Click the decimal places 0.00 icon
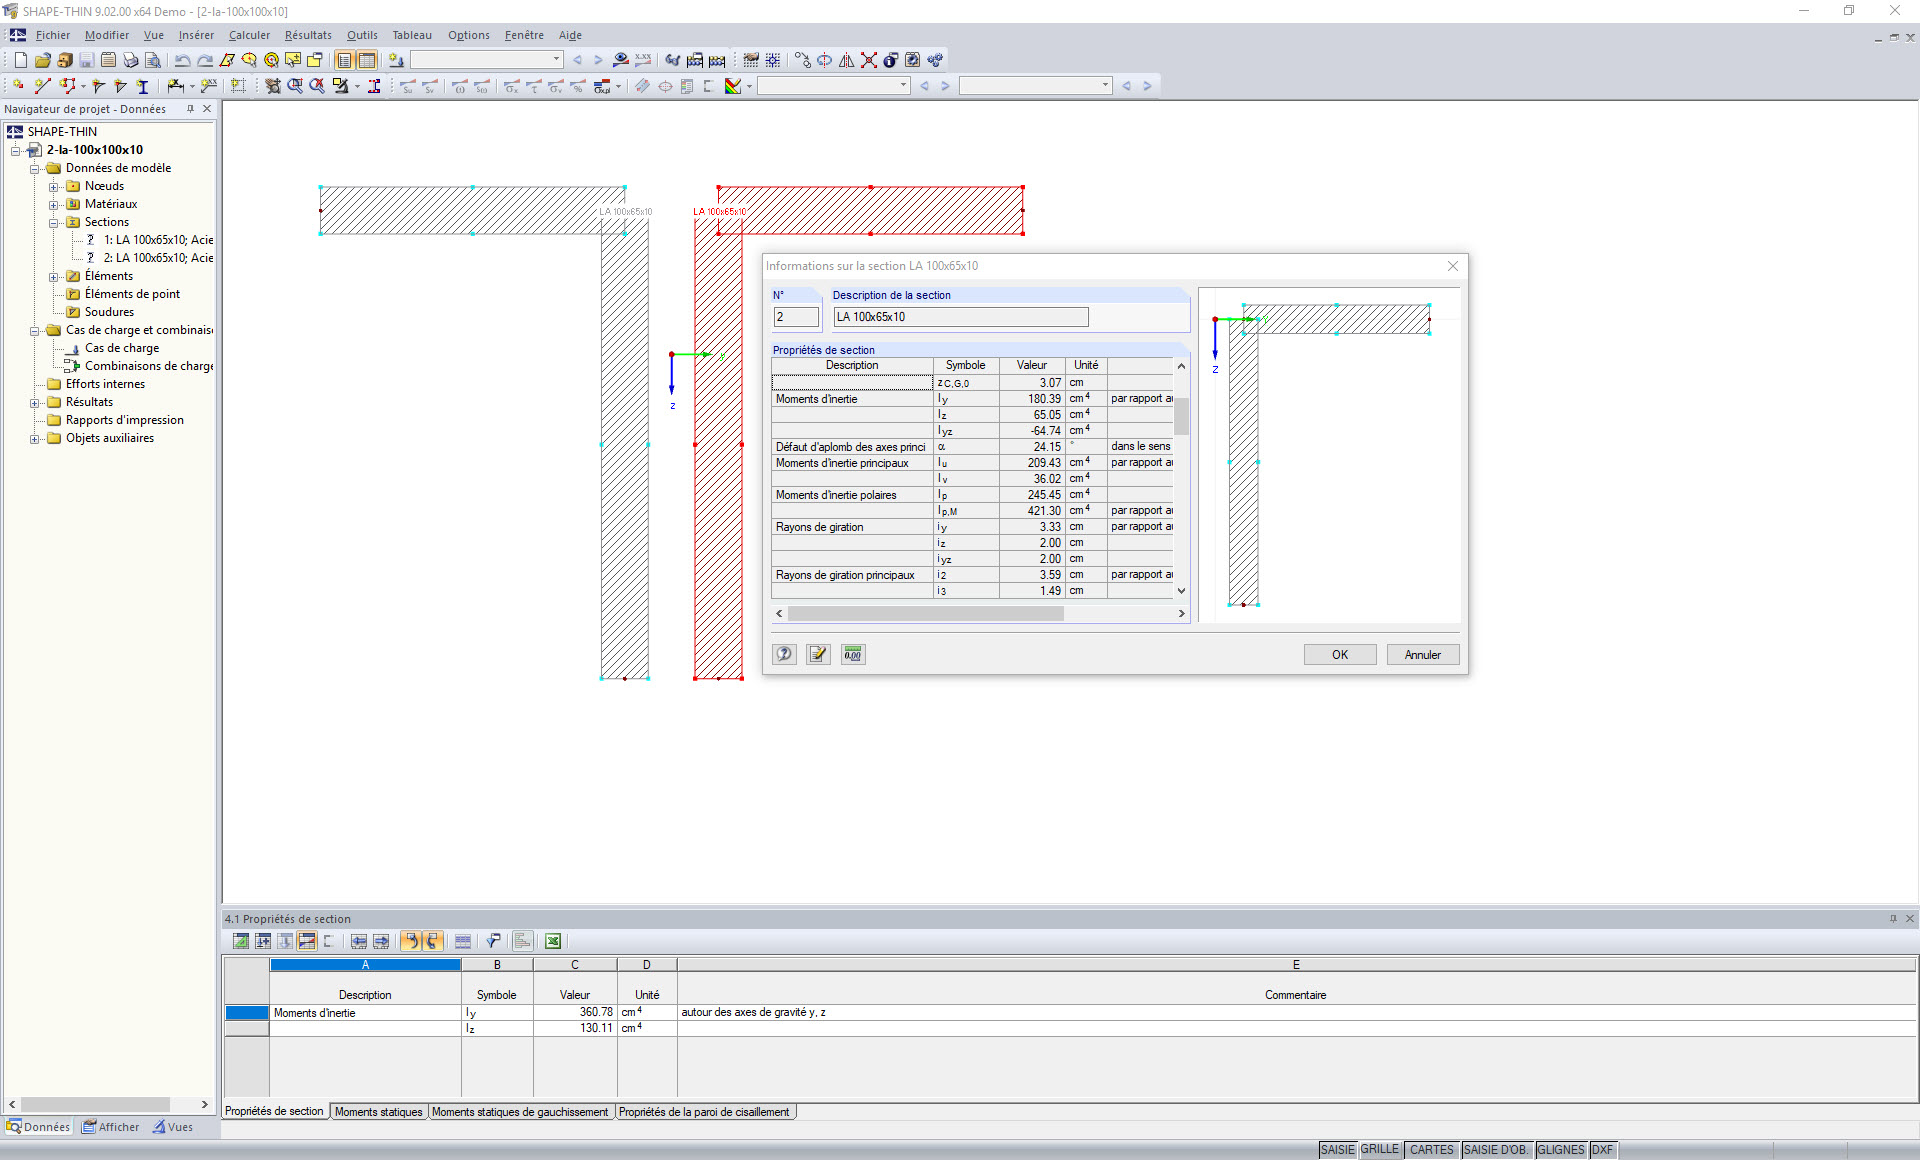This screenshot has height=1160, width=1920. (x=853, y=654)
